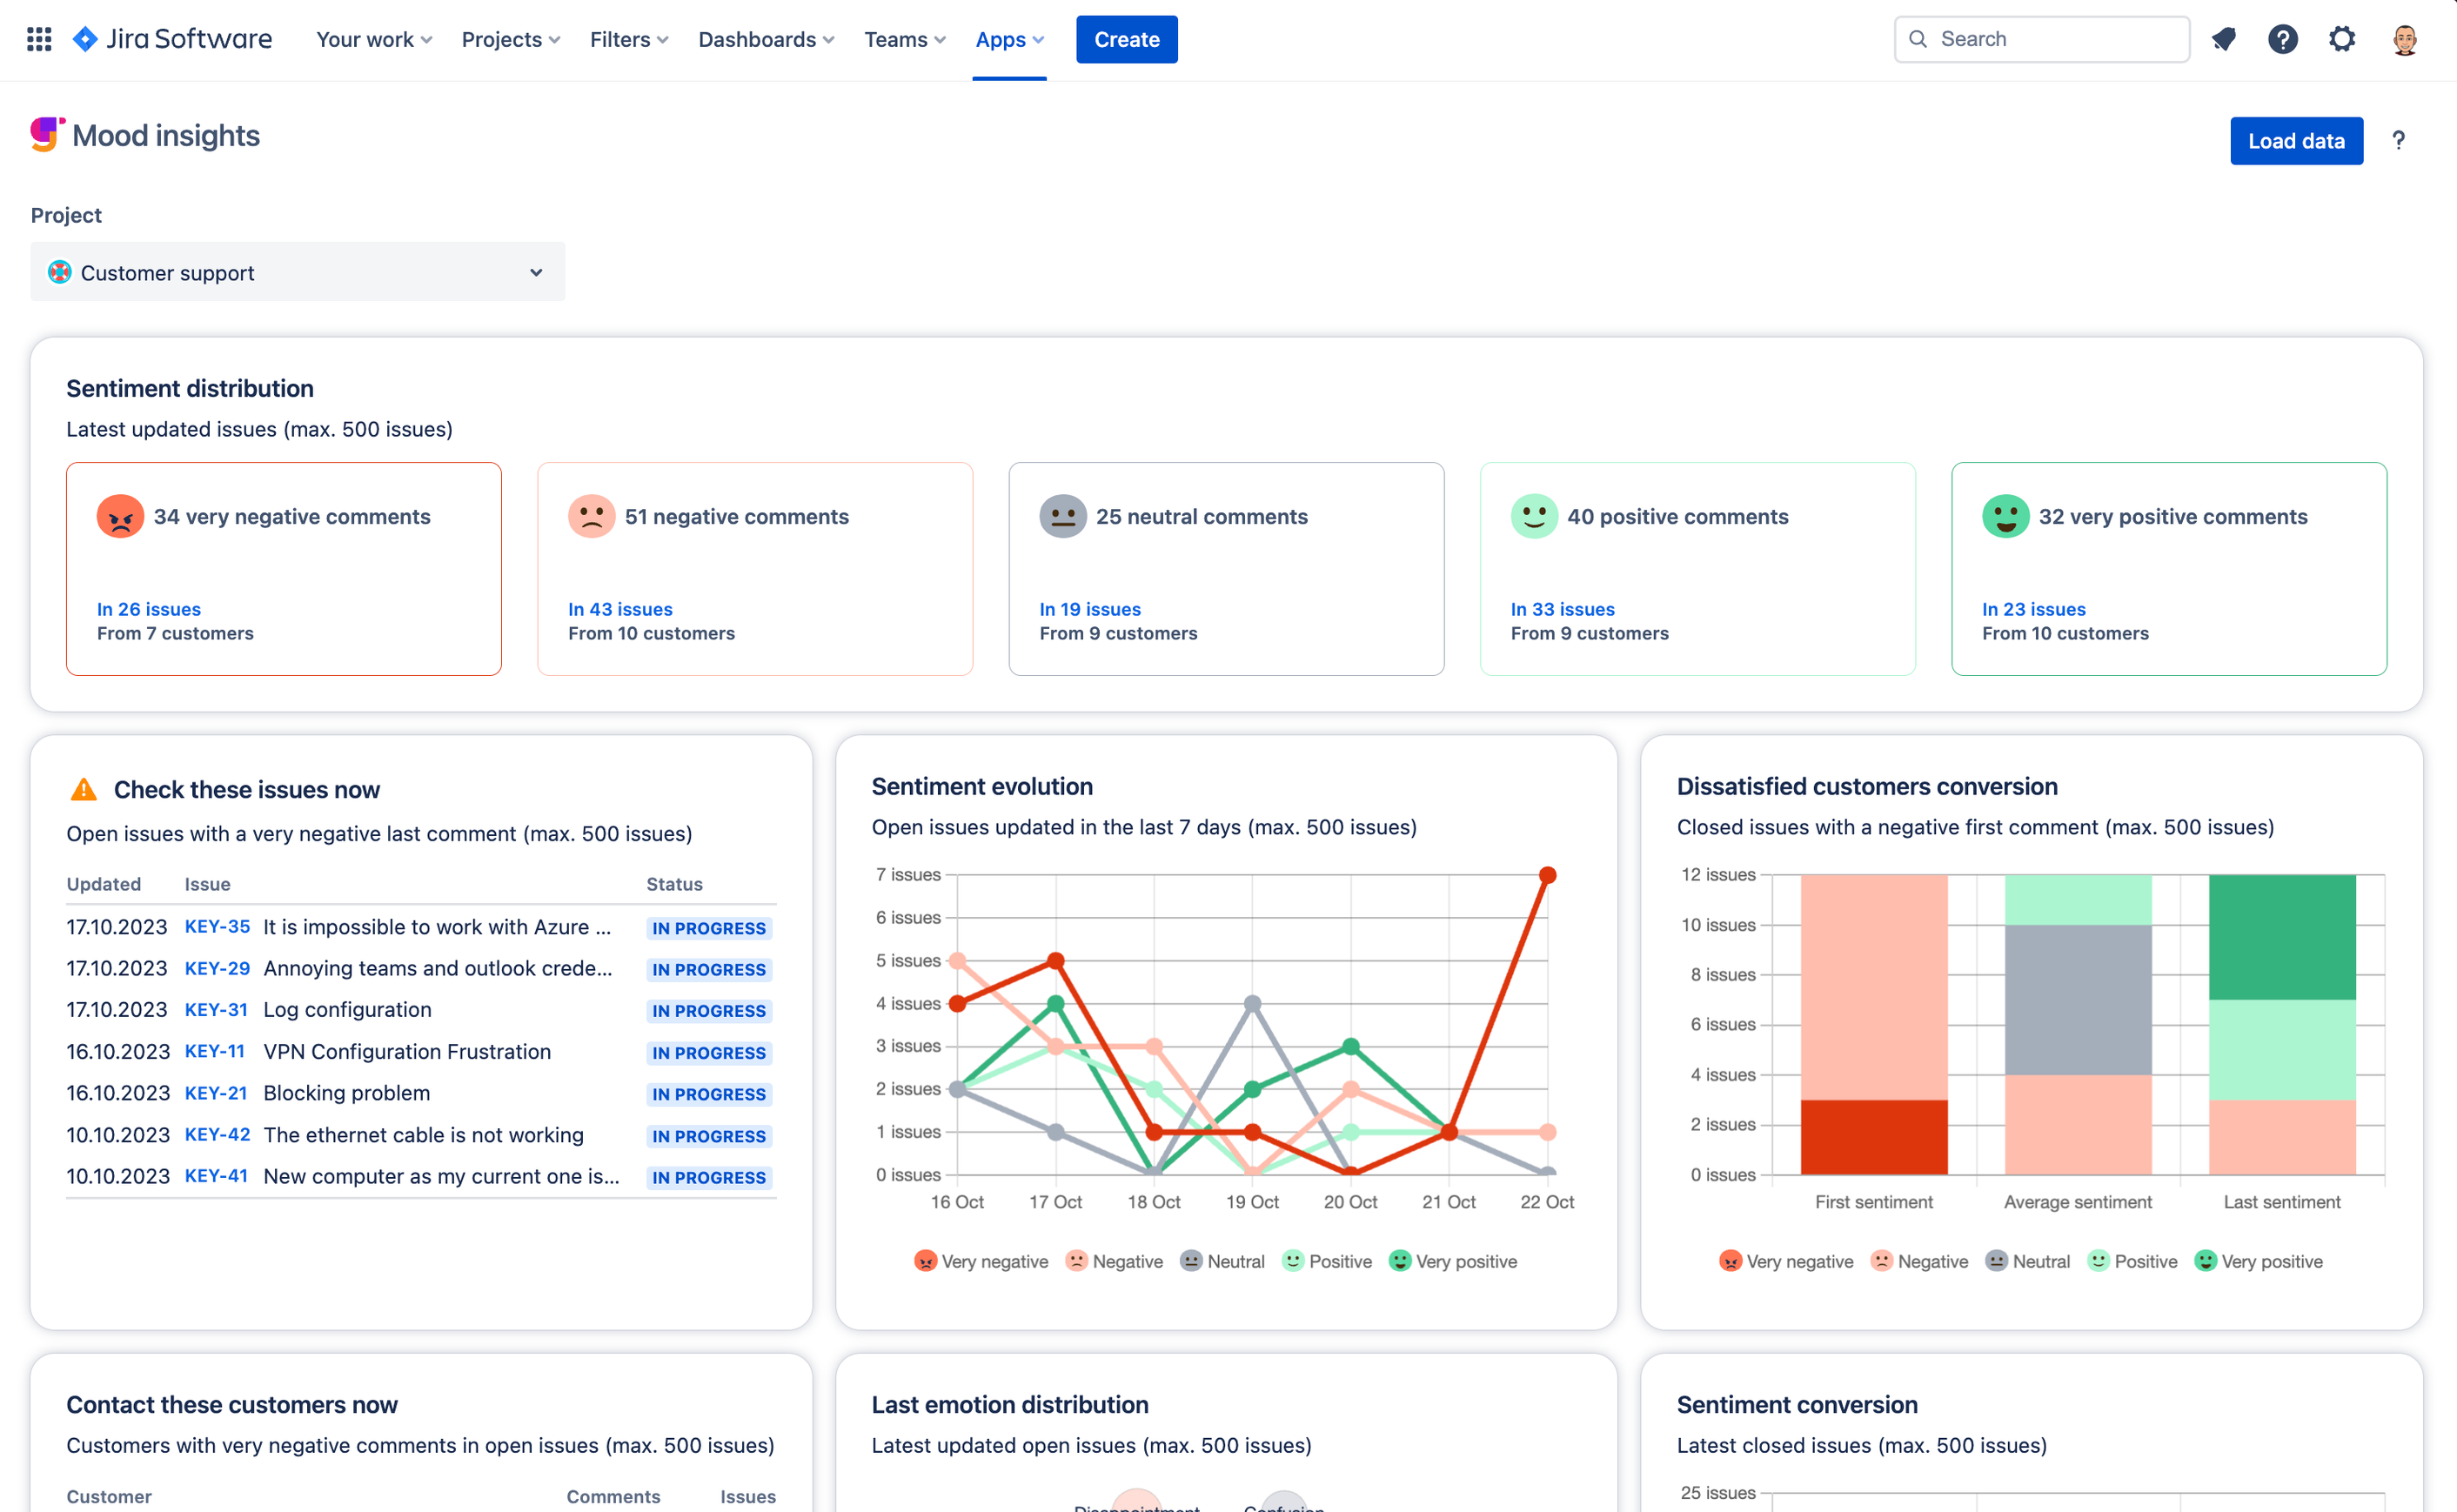Open the app switcher grid icon
This screenshot has width=2457, height=1512.
(x=39, y=39)
